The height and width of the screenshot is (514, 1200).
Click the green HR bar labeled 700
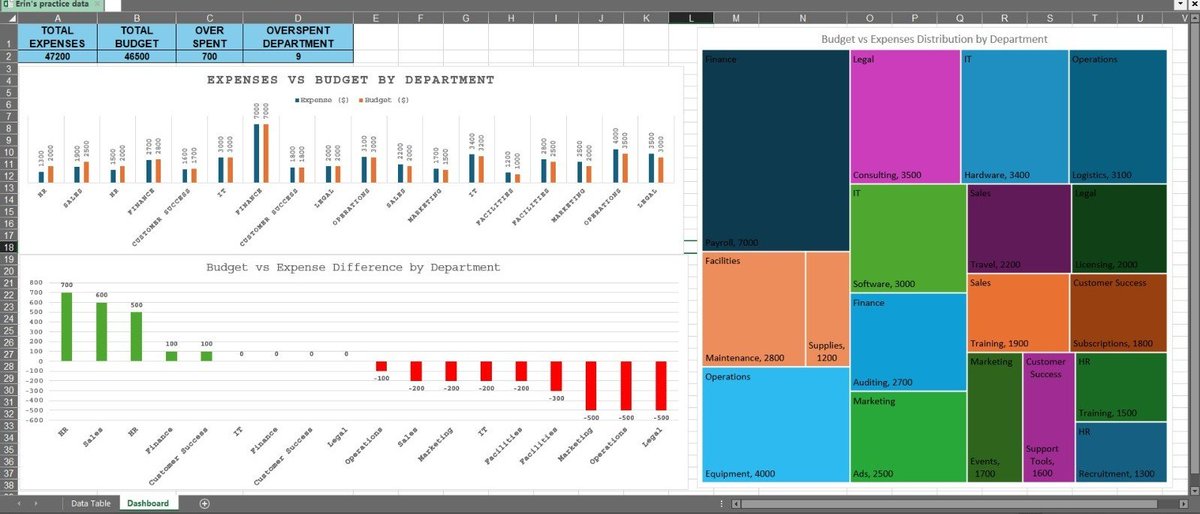pos(67,327)
